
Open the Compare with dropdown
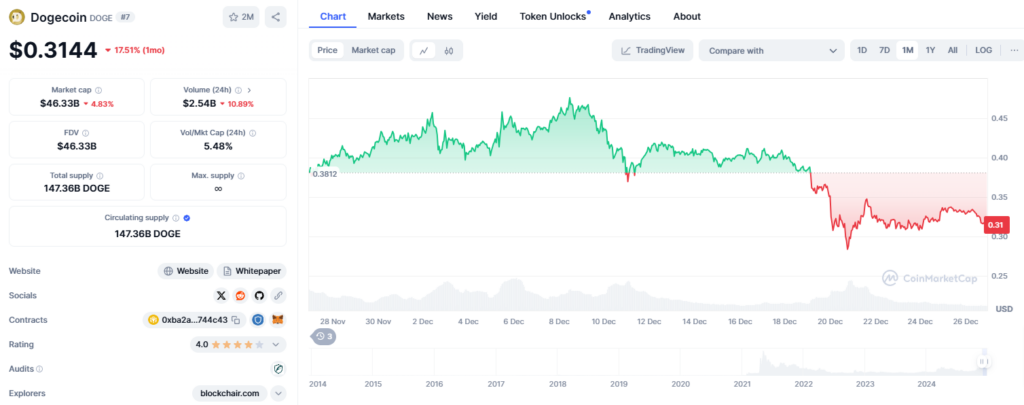[771, 51]
